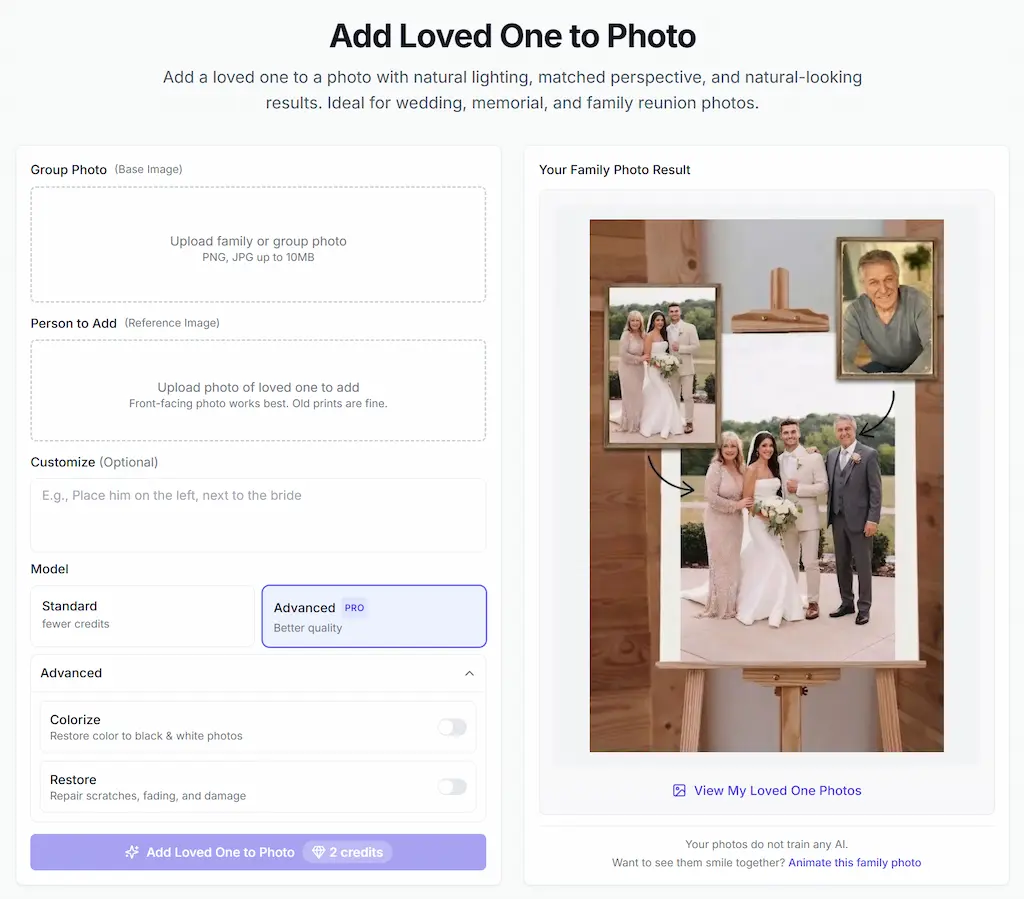The height and width of the screenshot is (899, 1024).
Task: Choose the Advanced Better quality model
Action: click(x=374, y=616)
